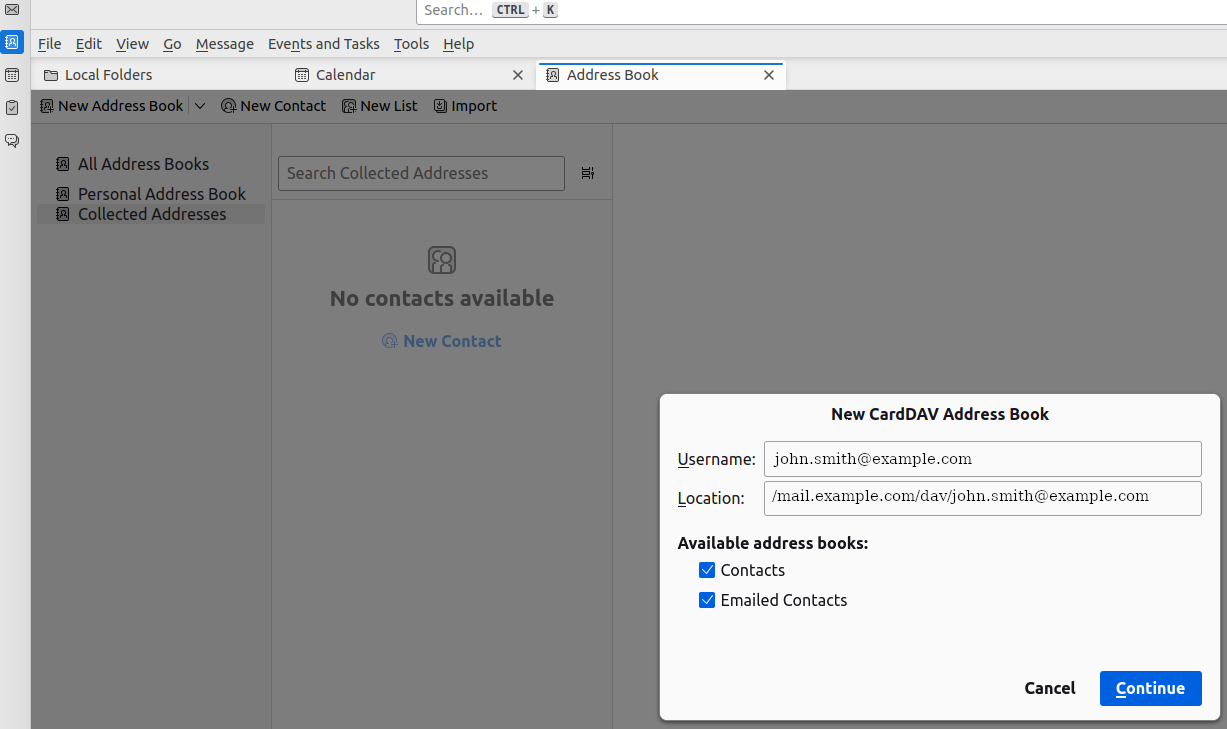Cancel the New CardDAV Address Book dialog
1227x729 pixels.
[1050, 688]
